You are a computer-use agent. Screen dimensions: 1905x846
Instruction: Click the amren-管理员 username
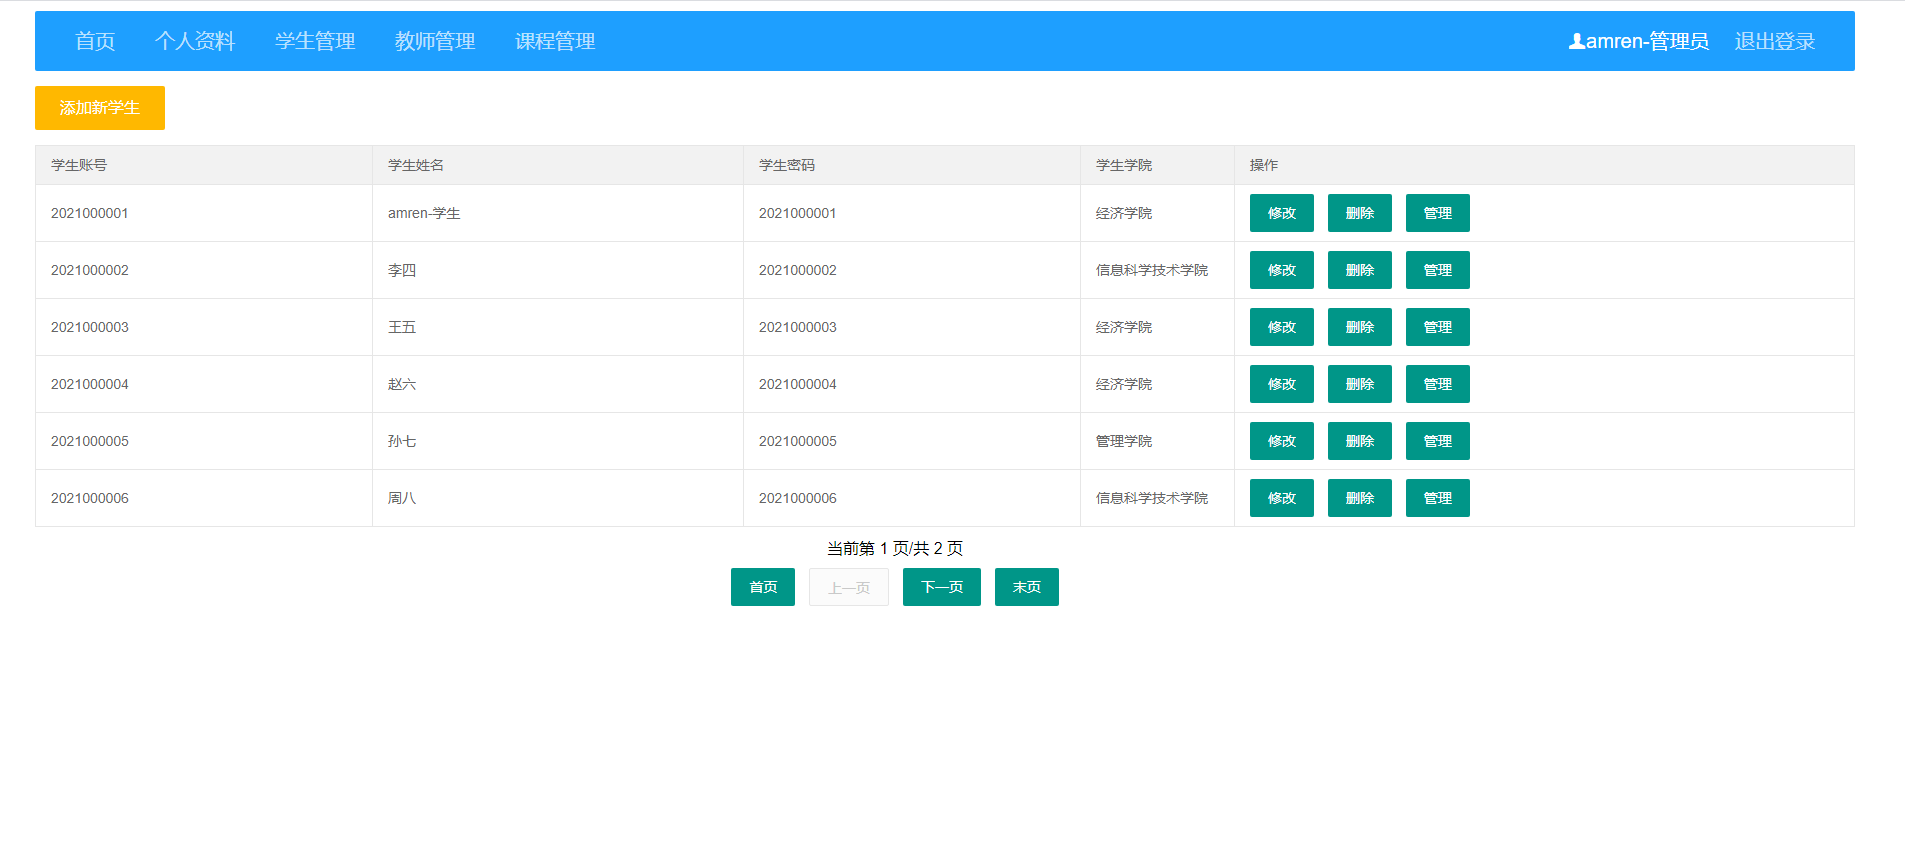pos(1647,41)
